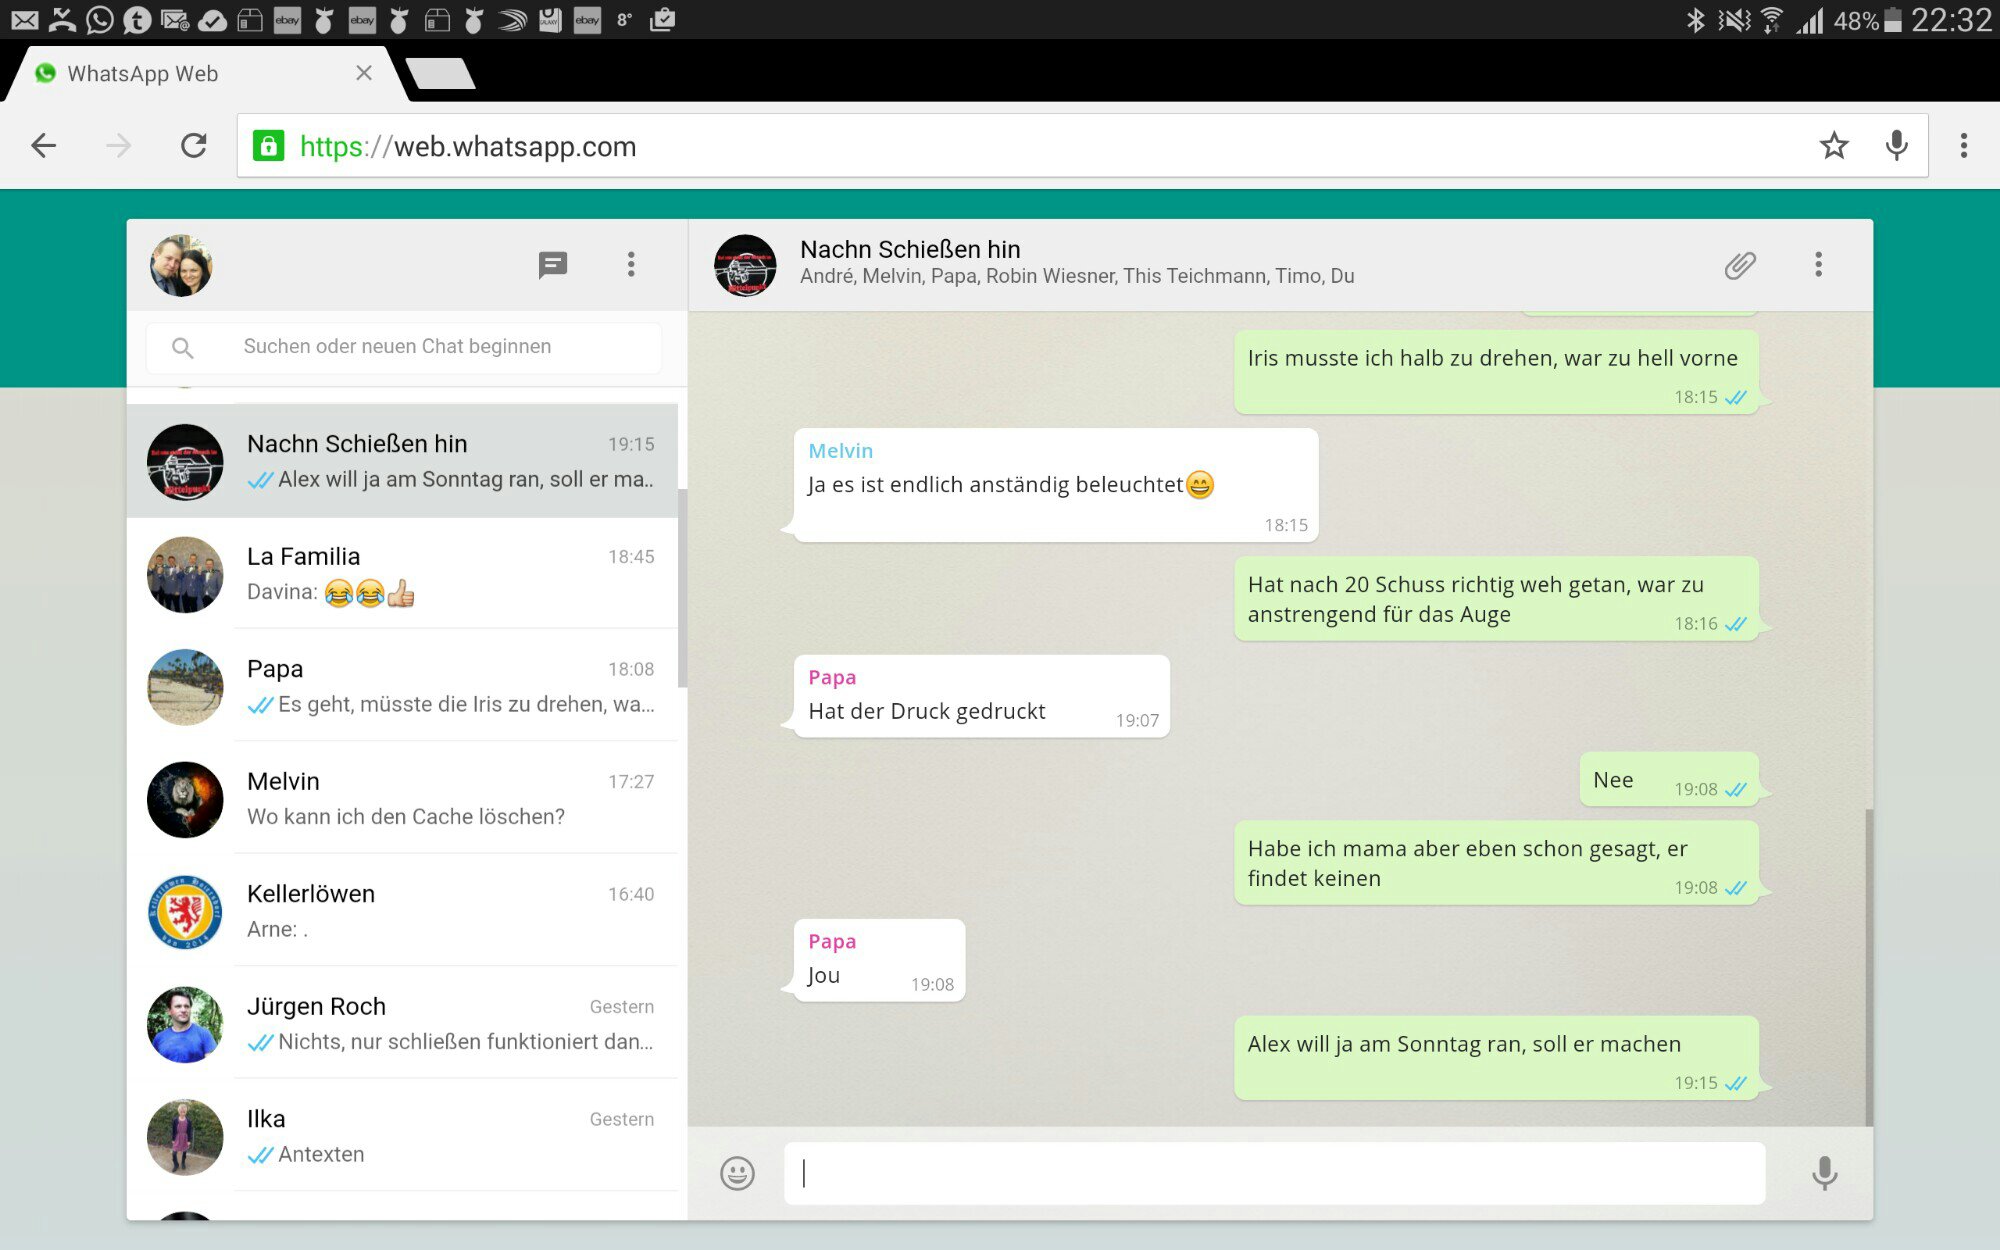This screenshot has width=2000, height=1250.
Task: Open the Jürgen Roch chat
Action: point(403,1024)
